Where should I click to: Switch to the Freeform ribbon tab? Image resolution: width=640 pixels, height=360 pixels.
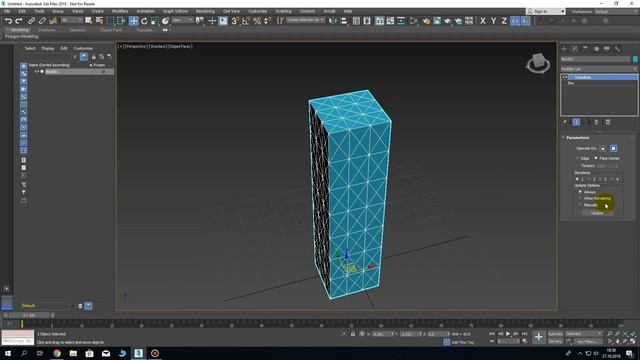pos(47,30)
